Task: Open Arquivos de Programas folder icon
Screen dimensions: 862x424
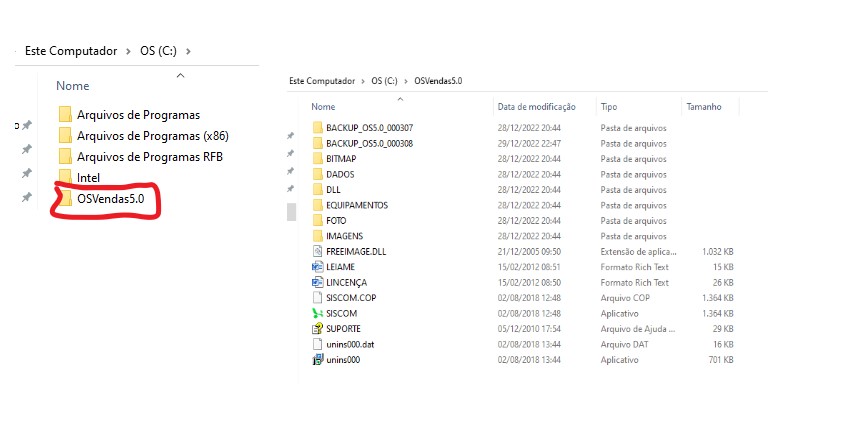Action: [65, 115]
